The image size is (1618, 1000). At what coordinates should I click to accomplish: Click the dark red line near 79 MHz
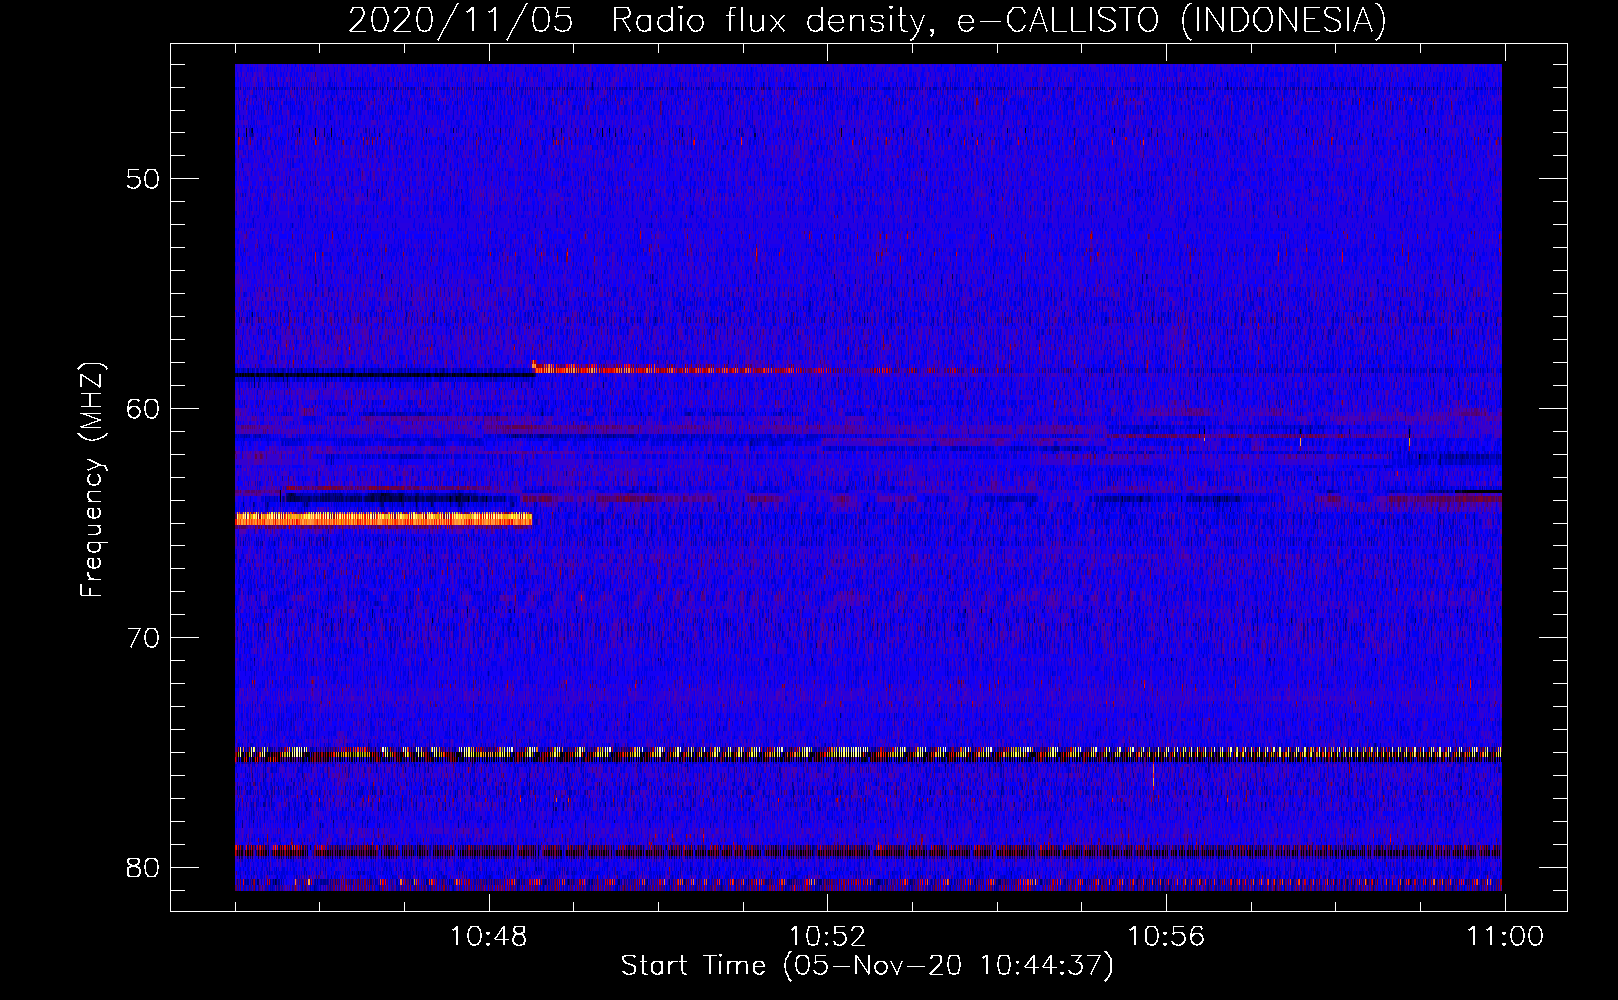point(868,851)
